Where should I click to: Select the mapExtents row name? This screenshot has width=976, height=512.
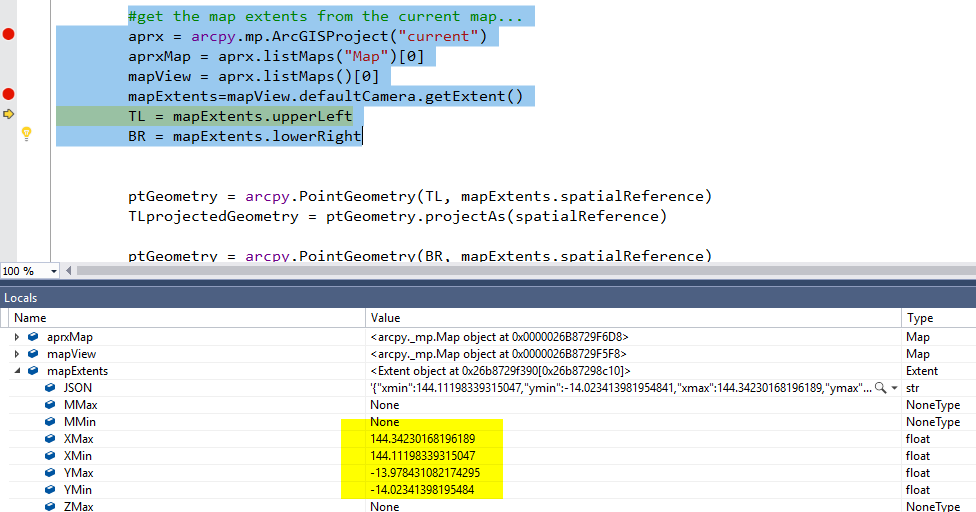[77, 371]
